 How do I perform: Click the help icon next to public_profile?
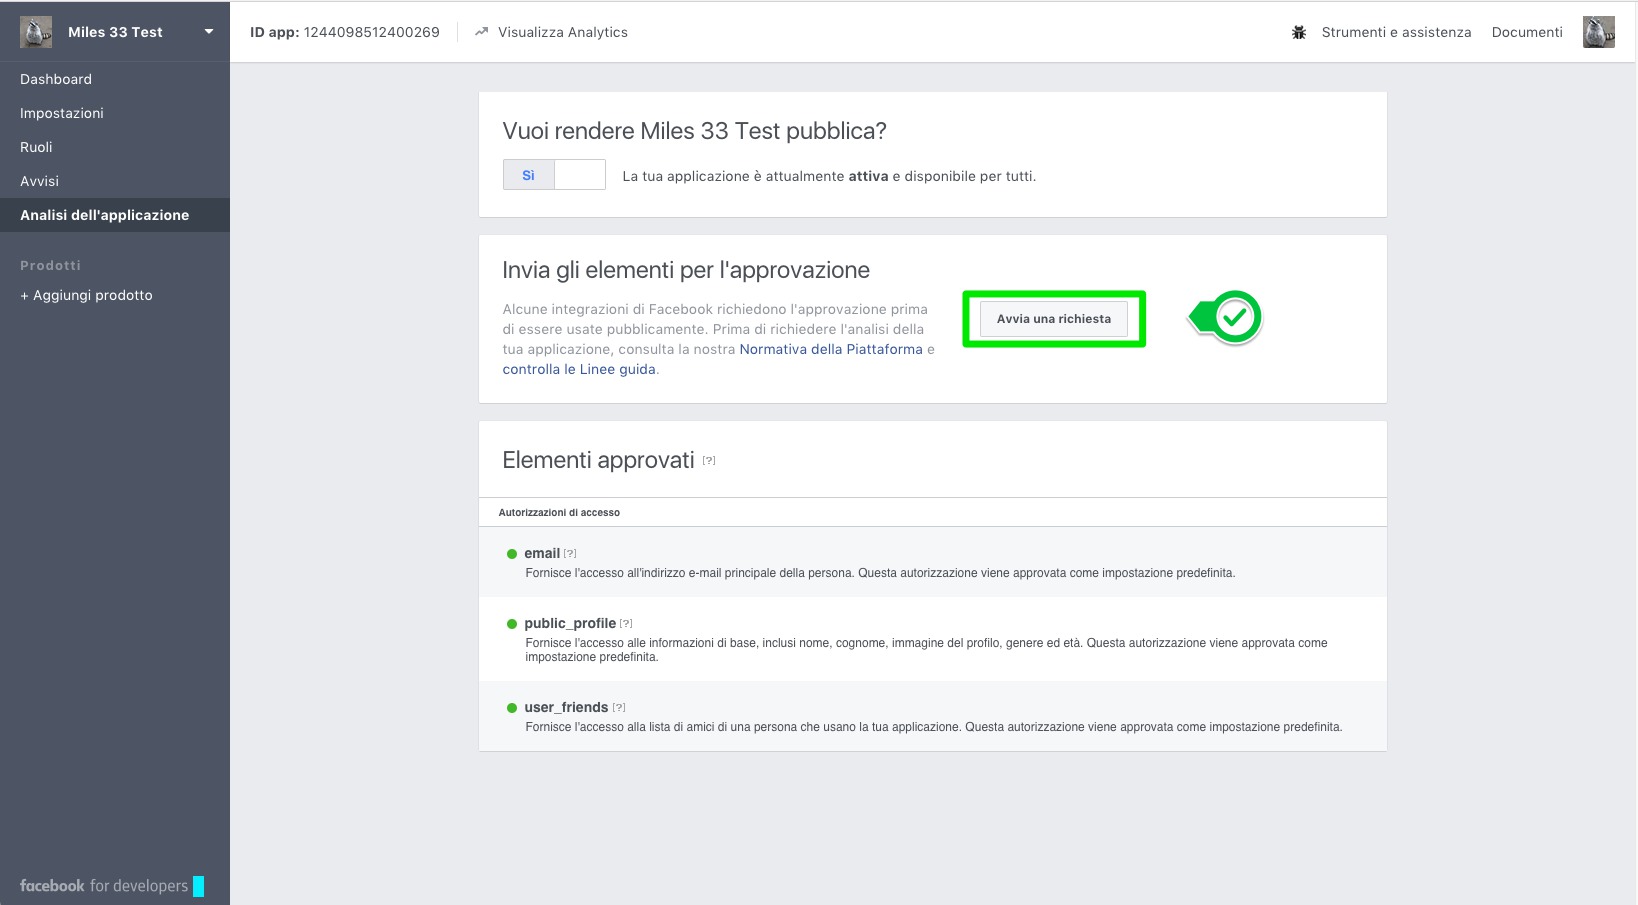pos(626,624)
